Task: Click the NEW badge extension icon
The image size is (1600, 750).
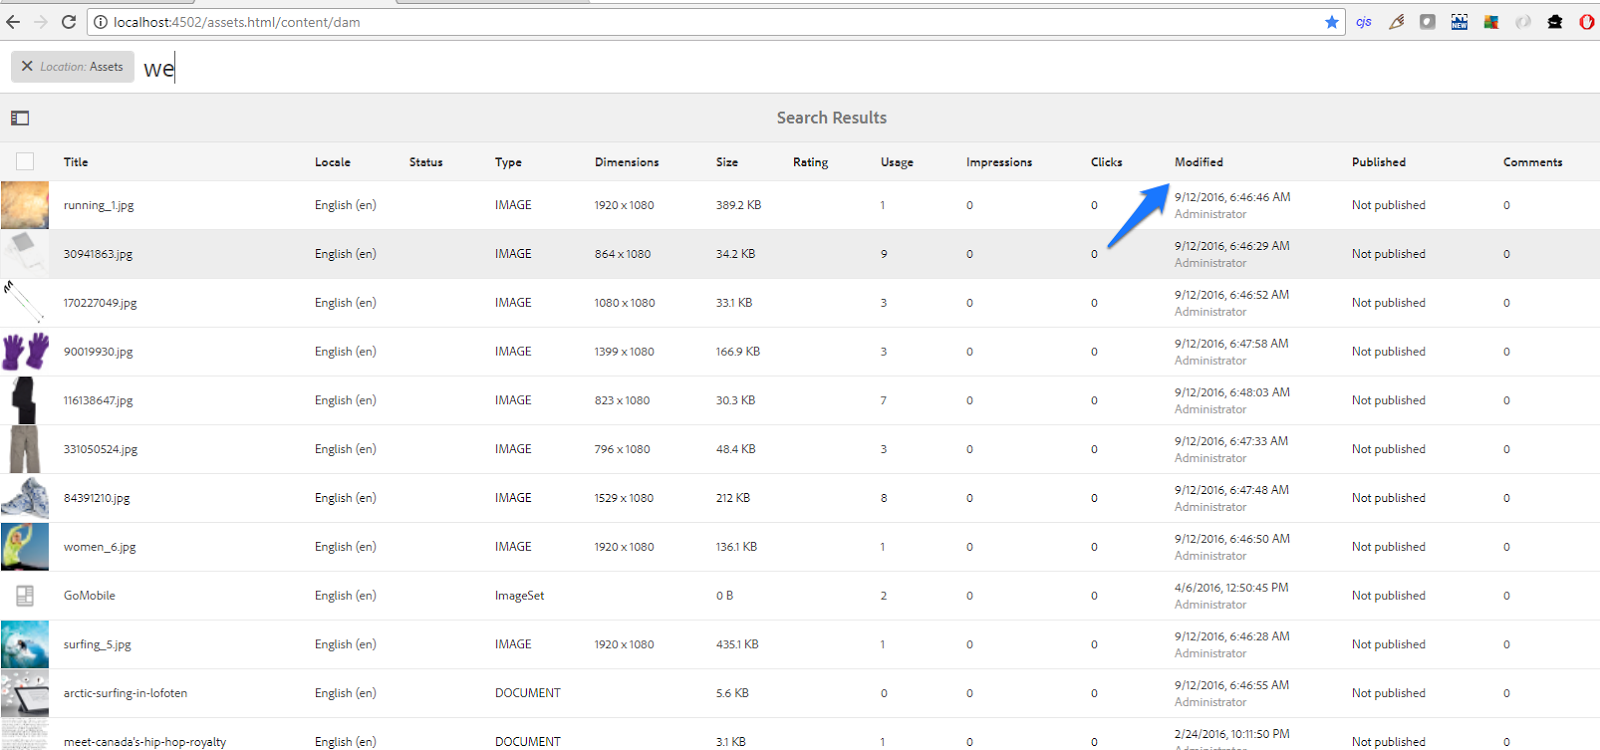Action: (1460, 22)
